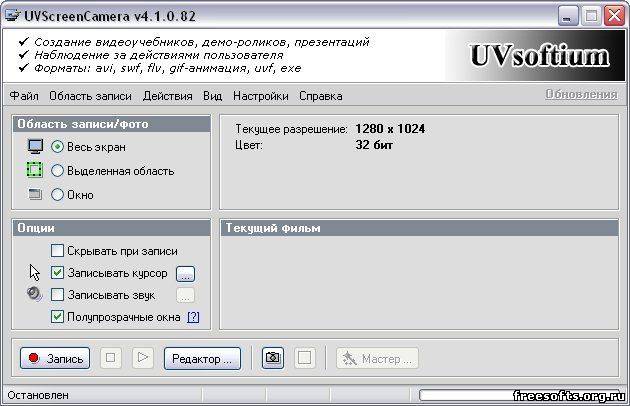Click the green selected-area icon
Viewport: 630px width, 406px height.
(x=35, y=170)
